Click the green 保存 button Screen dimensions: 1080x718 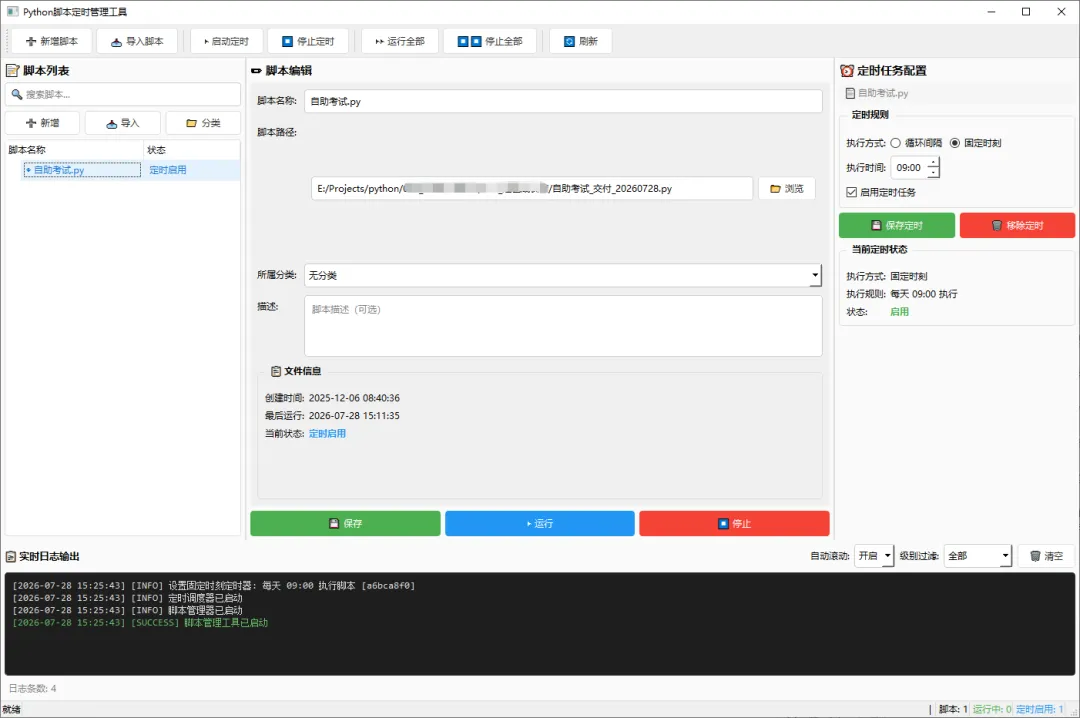[x=345, y=524]
